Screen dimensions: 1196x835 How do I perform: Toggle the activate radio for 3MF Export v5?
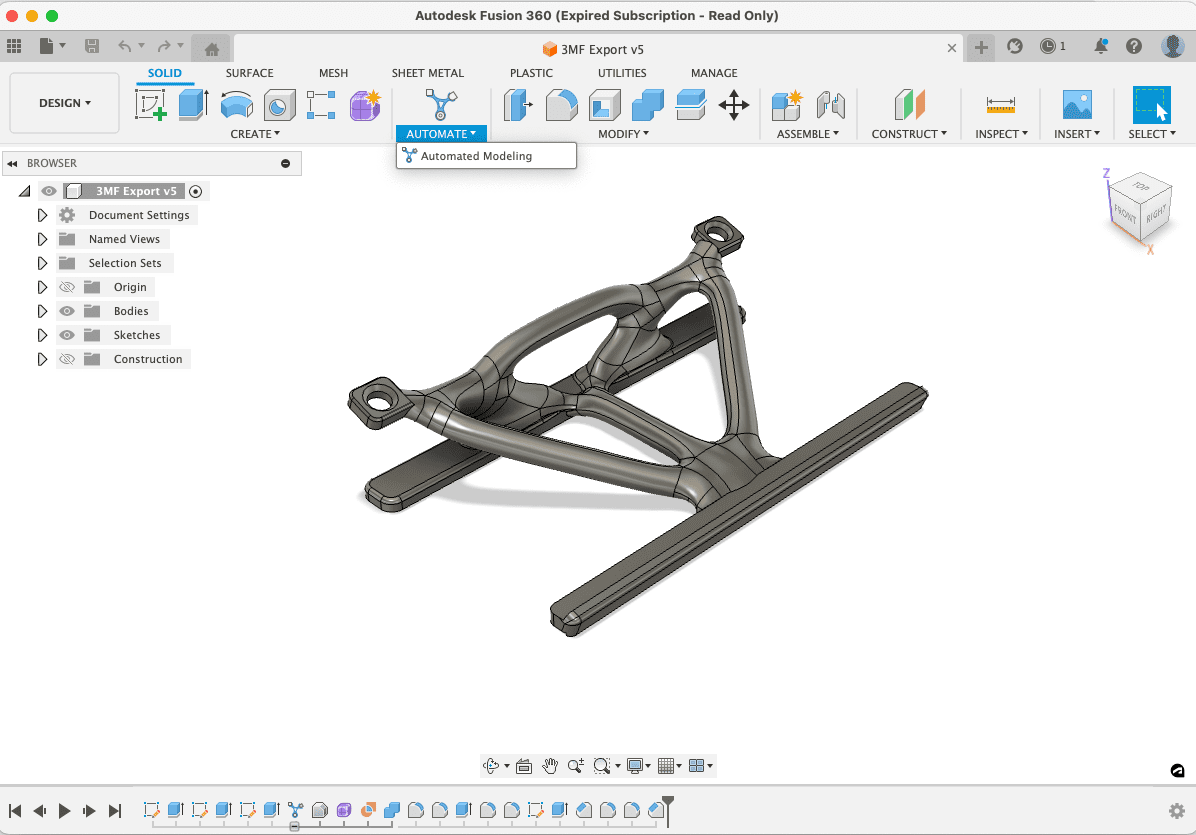coord(195,191)
